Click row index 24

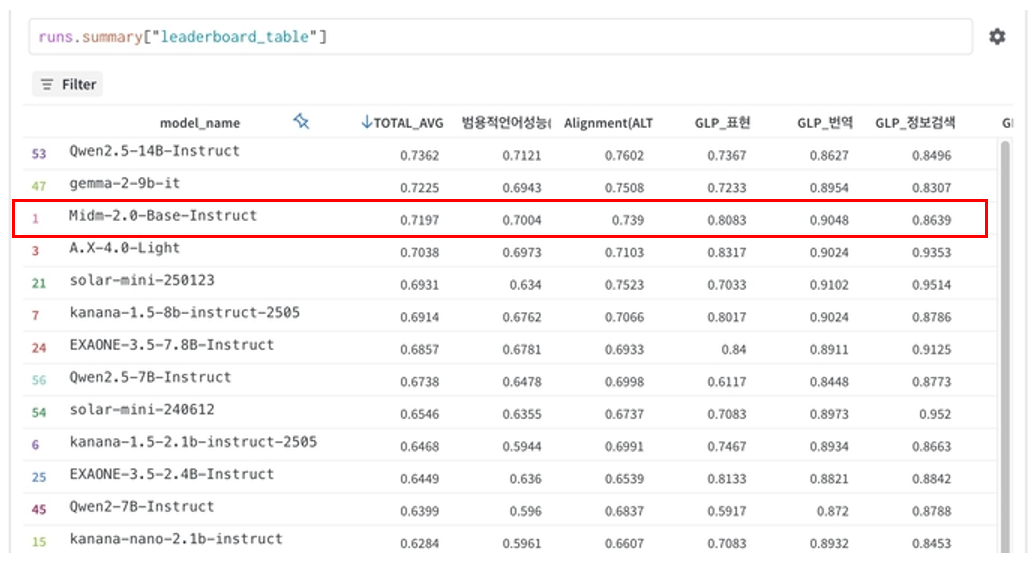39,347
